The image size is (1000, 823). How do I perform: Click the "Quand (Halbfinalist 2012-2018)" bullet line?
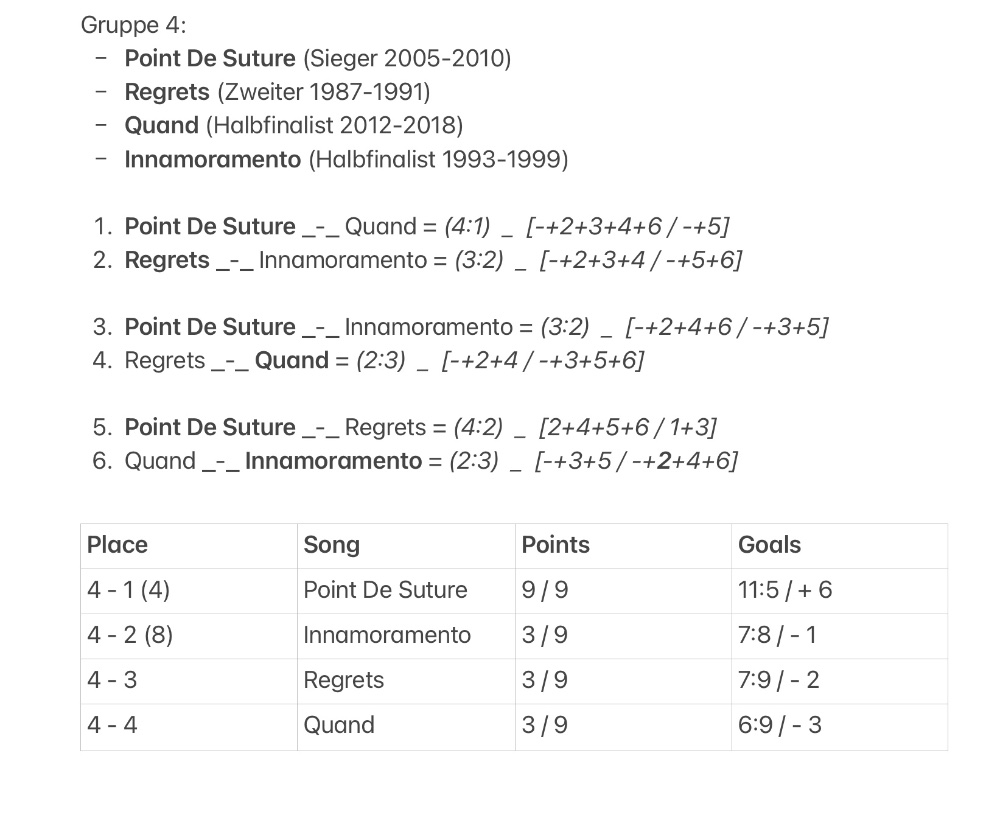pyautogui.click(x=293, y=125)
